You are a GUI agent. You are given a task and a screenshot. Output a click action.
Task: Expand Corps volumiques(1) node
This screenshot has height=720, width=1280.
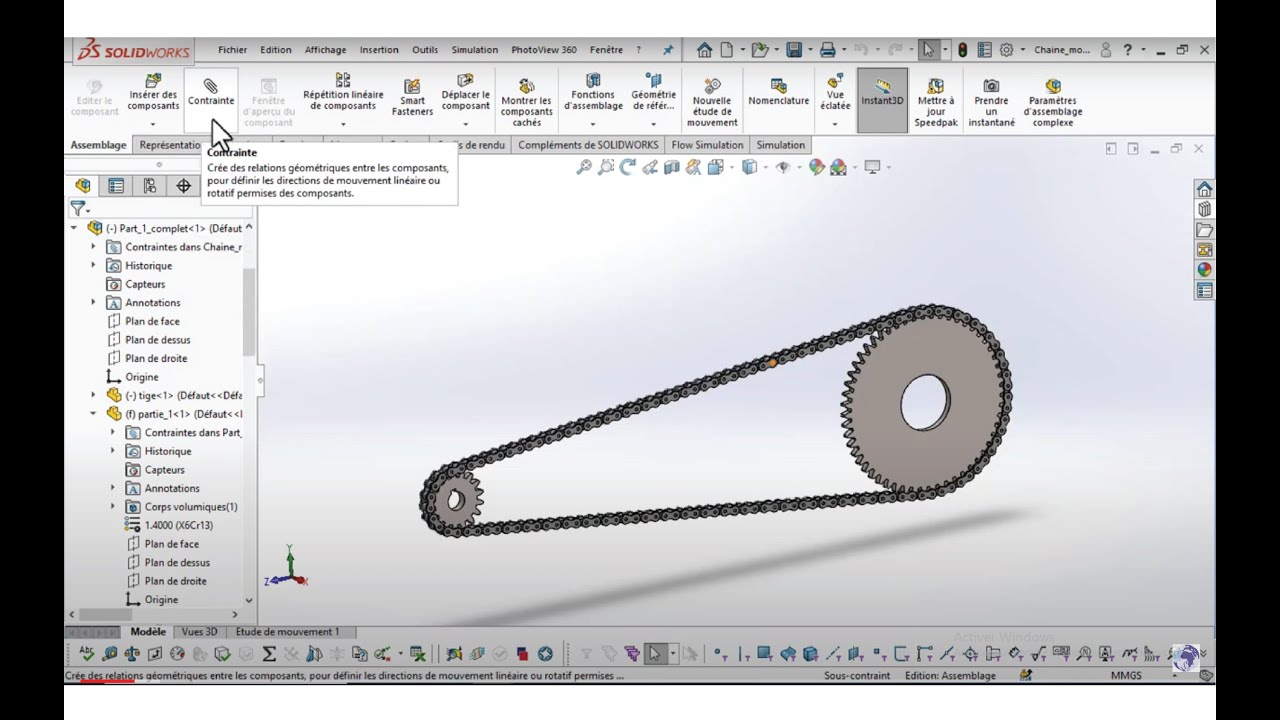coord(112,506)
